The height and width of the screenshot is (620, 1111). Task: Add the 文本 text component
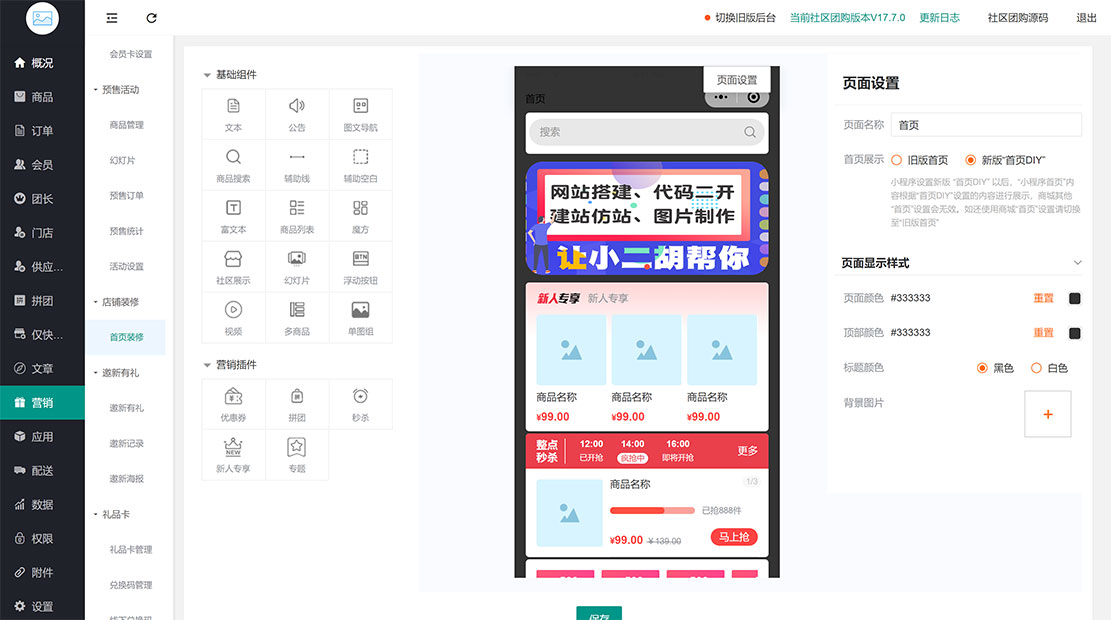tap(233, 115)
